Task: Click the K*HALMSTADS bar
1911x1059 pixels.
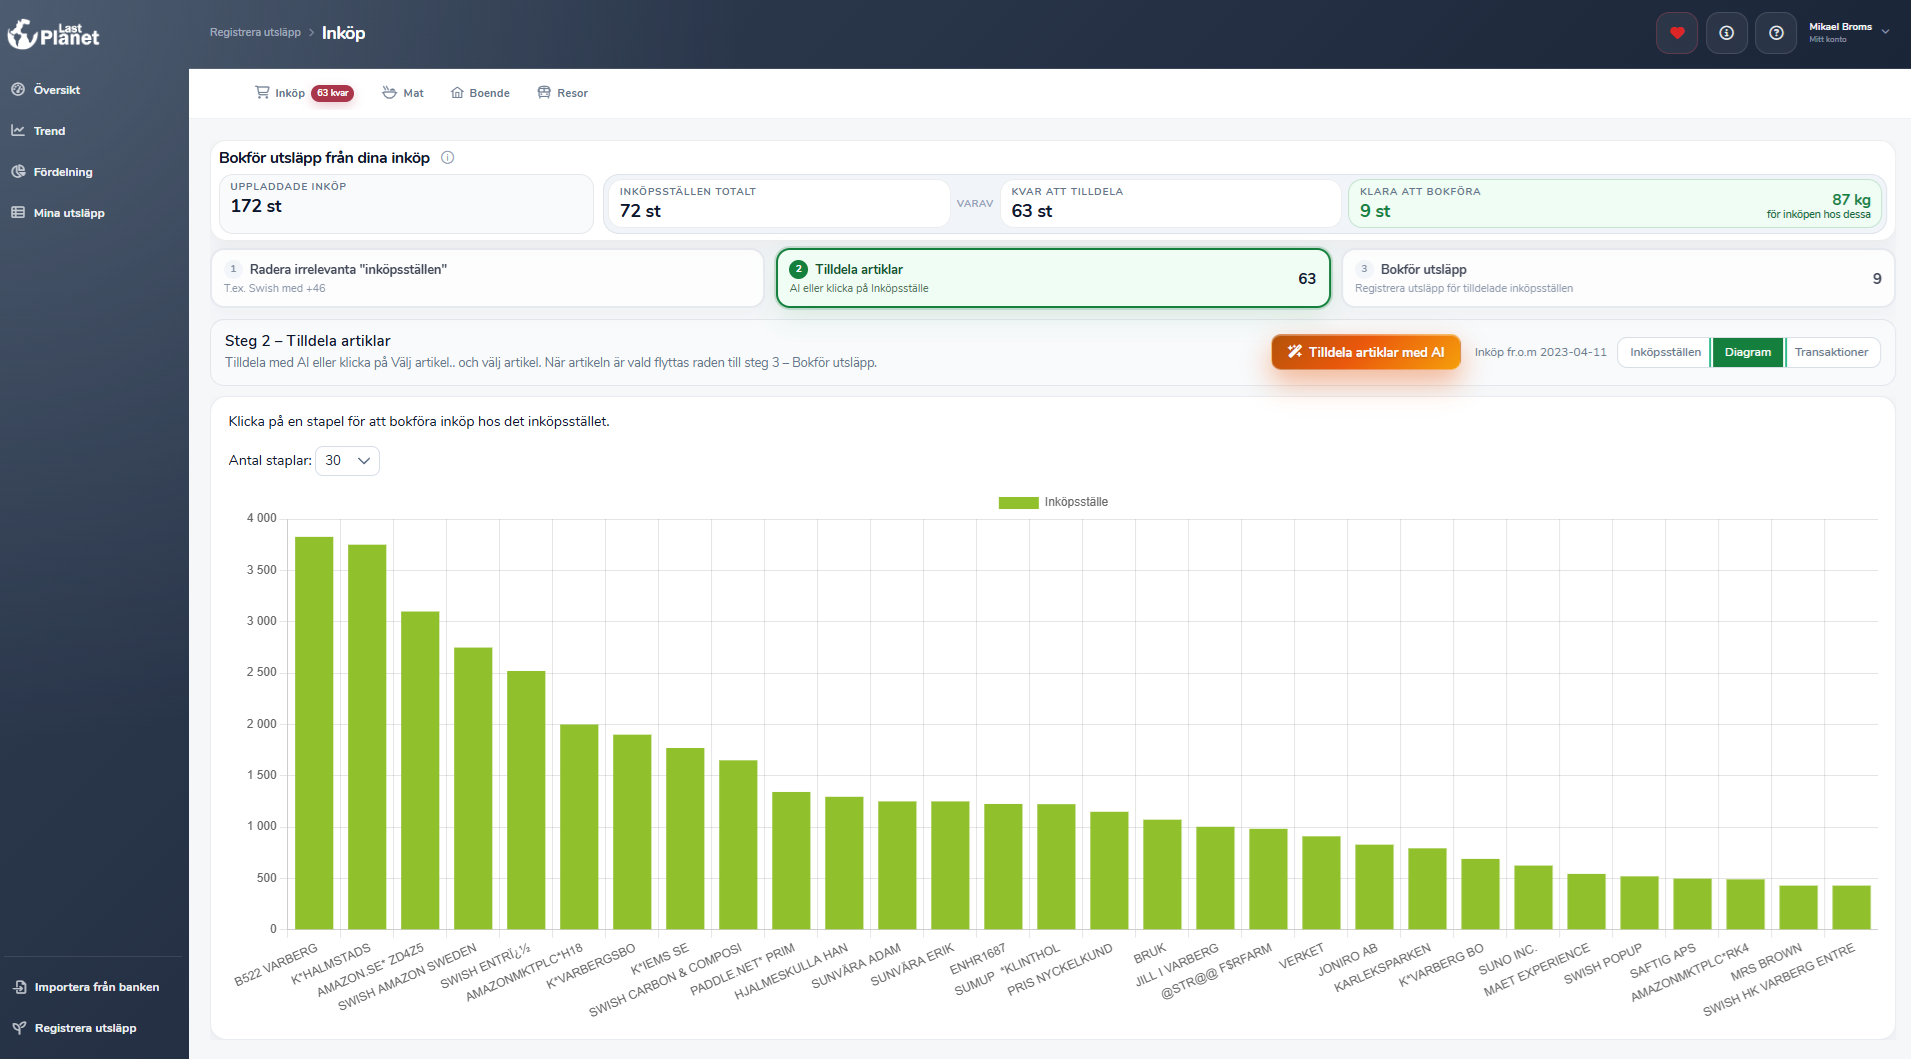Action: pyautogui.click(x=367, y=737)
